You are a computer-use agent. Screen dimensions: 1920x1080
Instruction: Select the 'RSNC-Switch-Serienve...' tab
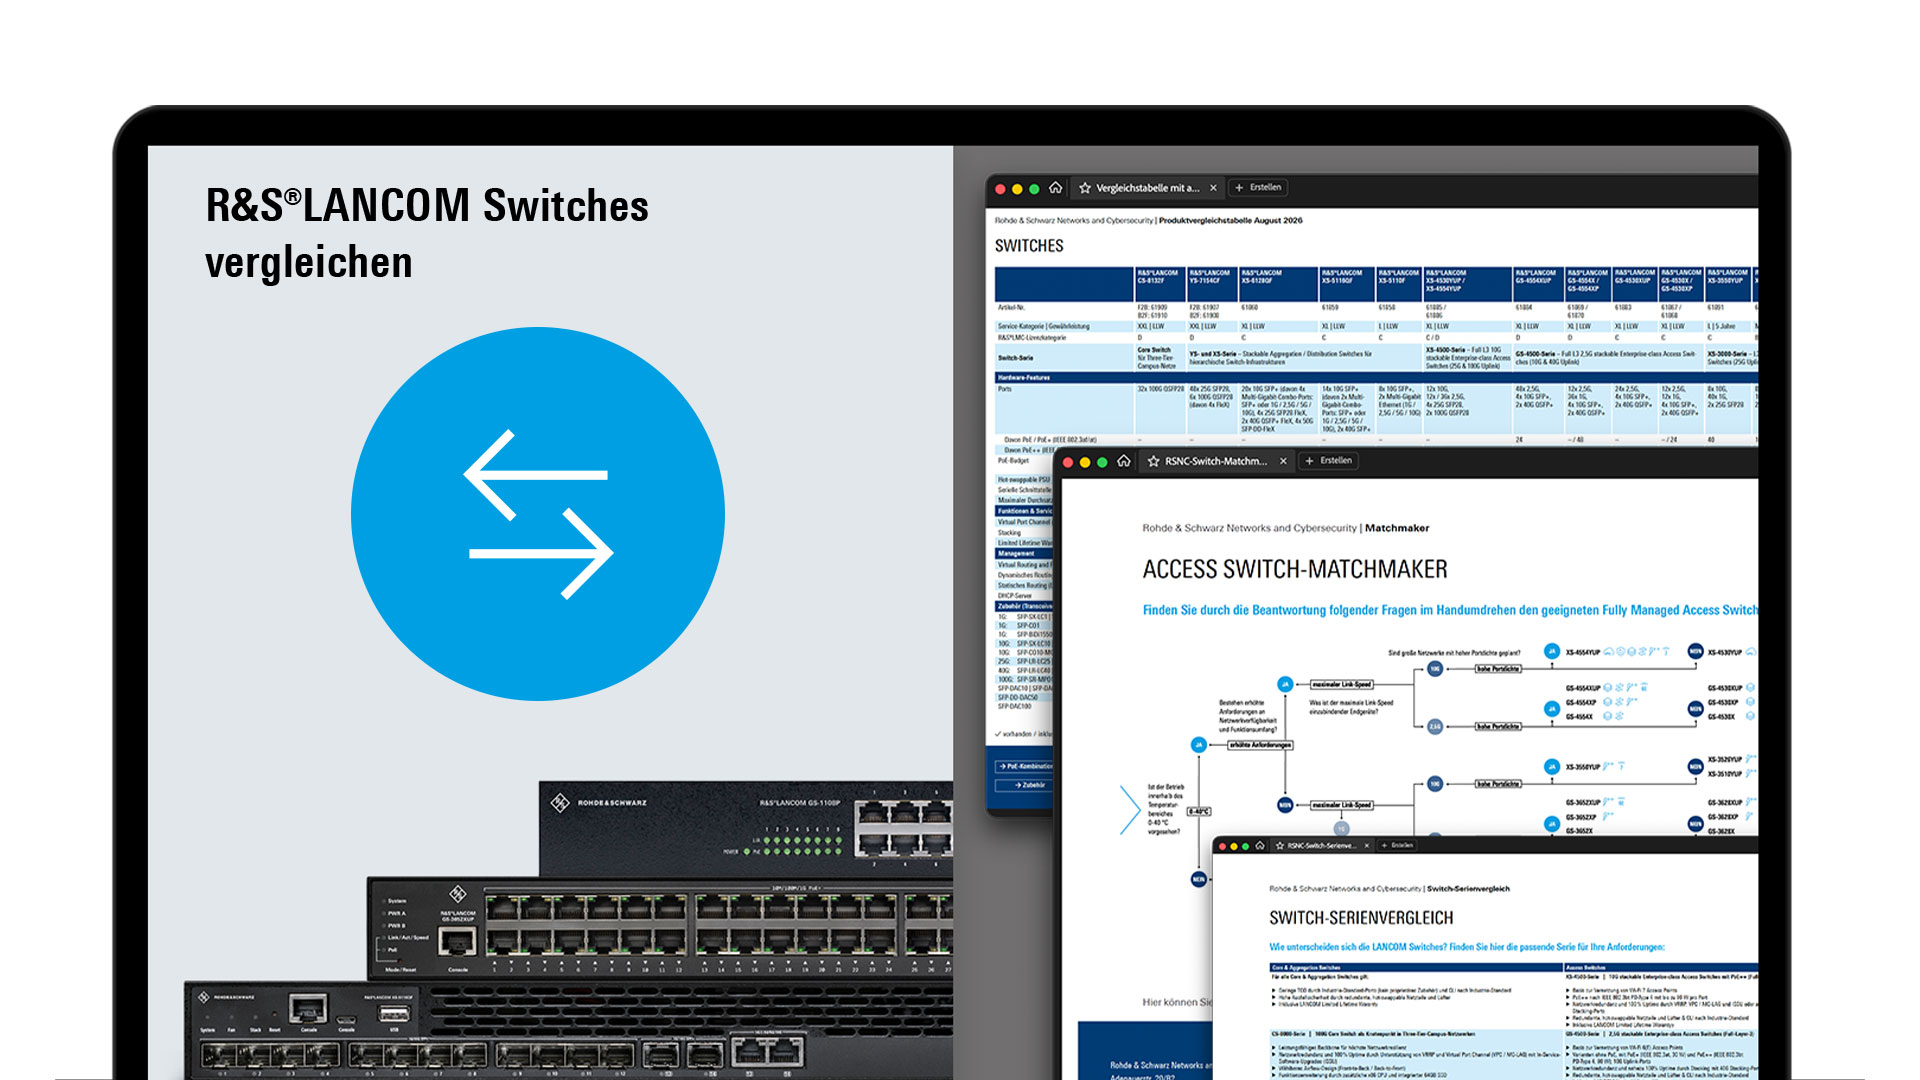1321,846
